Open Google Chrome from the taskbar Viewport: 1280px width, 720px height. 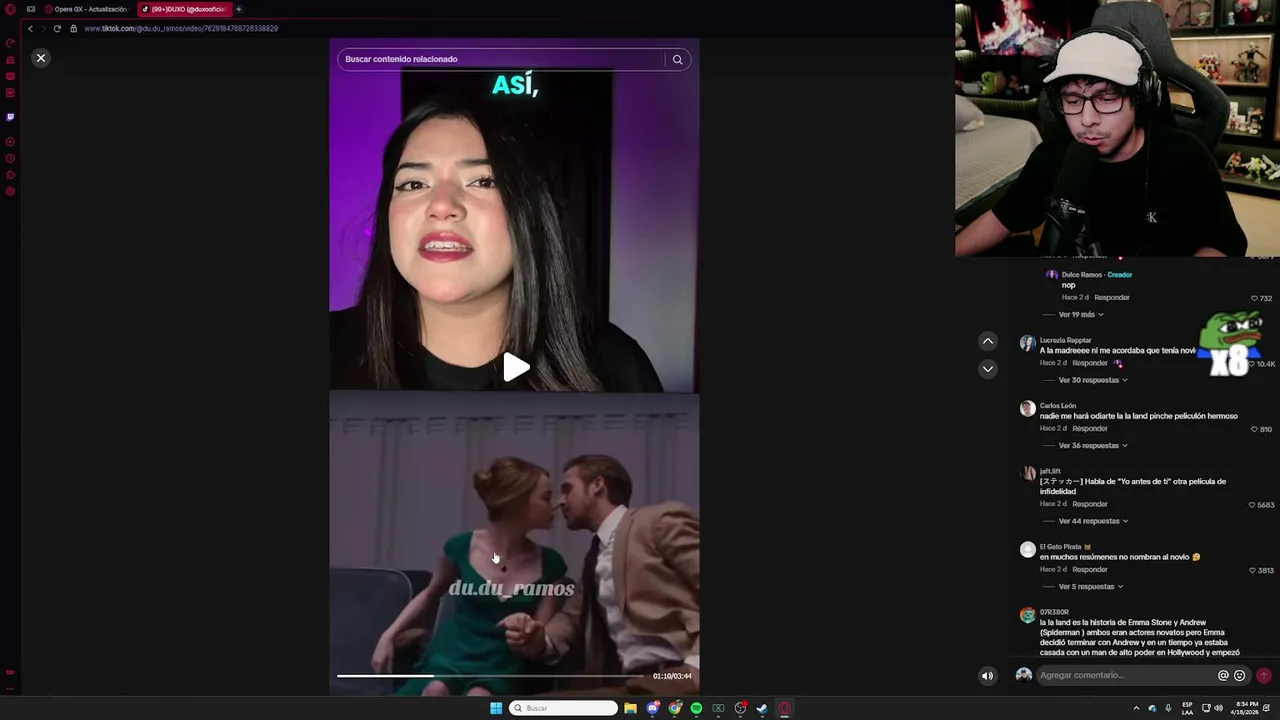675,708
